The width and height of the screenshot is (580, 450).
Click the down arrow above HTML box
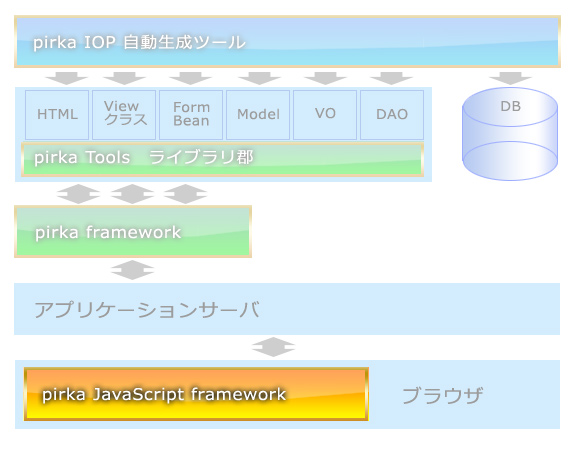(67, 78)
